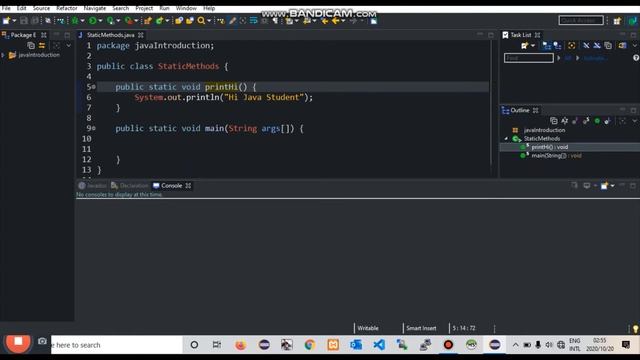Open the Run menu

164,8
